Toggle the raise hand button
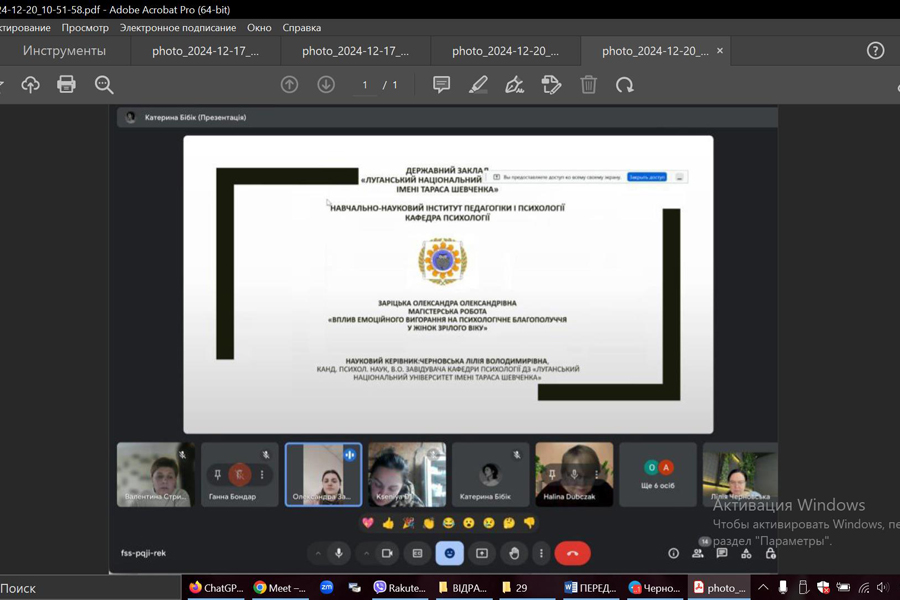 click(x=513, y=553)
